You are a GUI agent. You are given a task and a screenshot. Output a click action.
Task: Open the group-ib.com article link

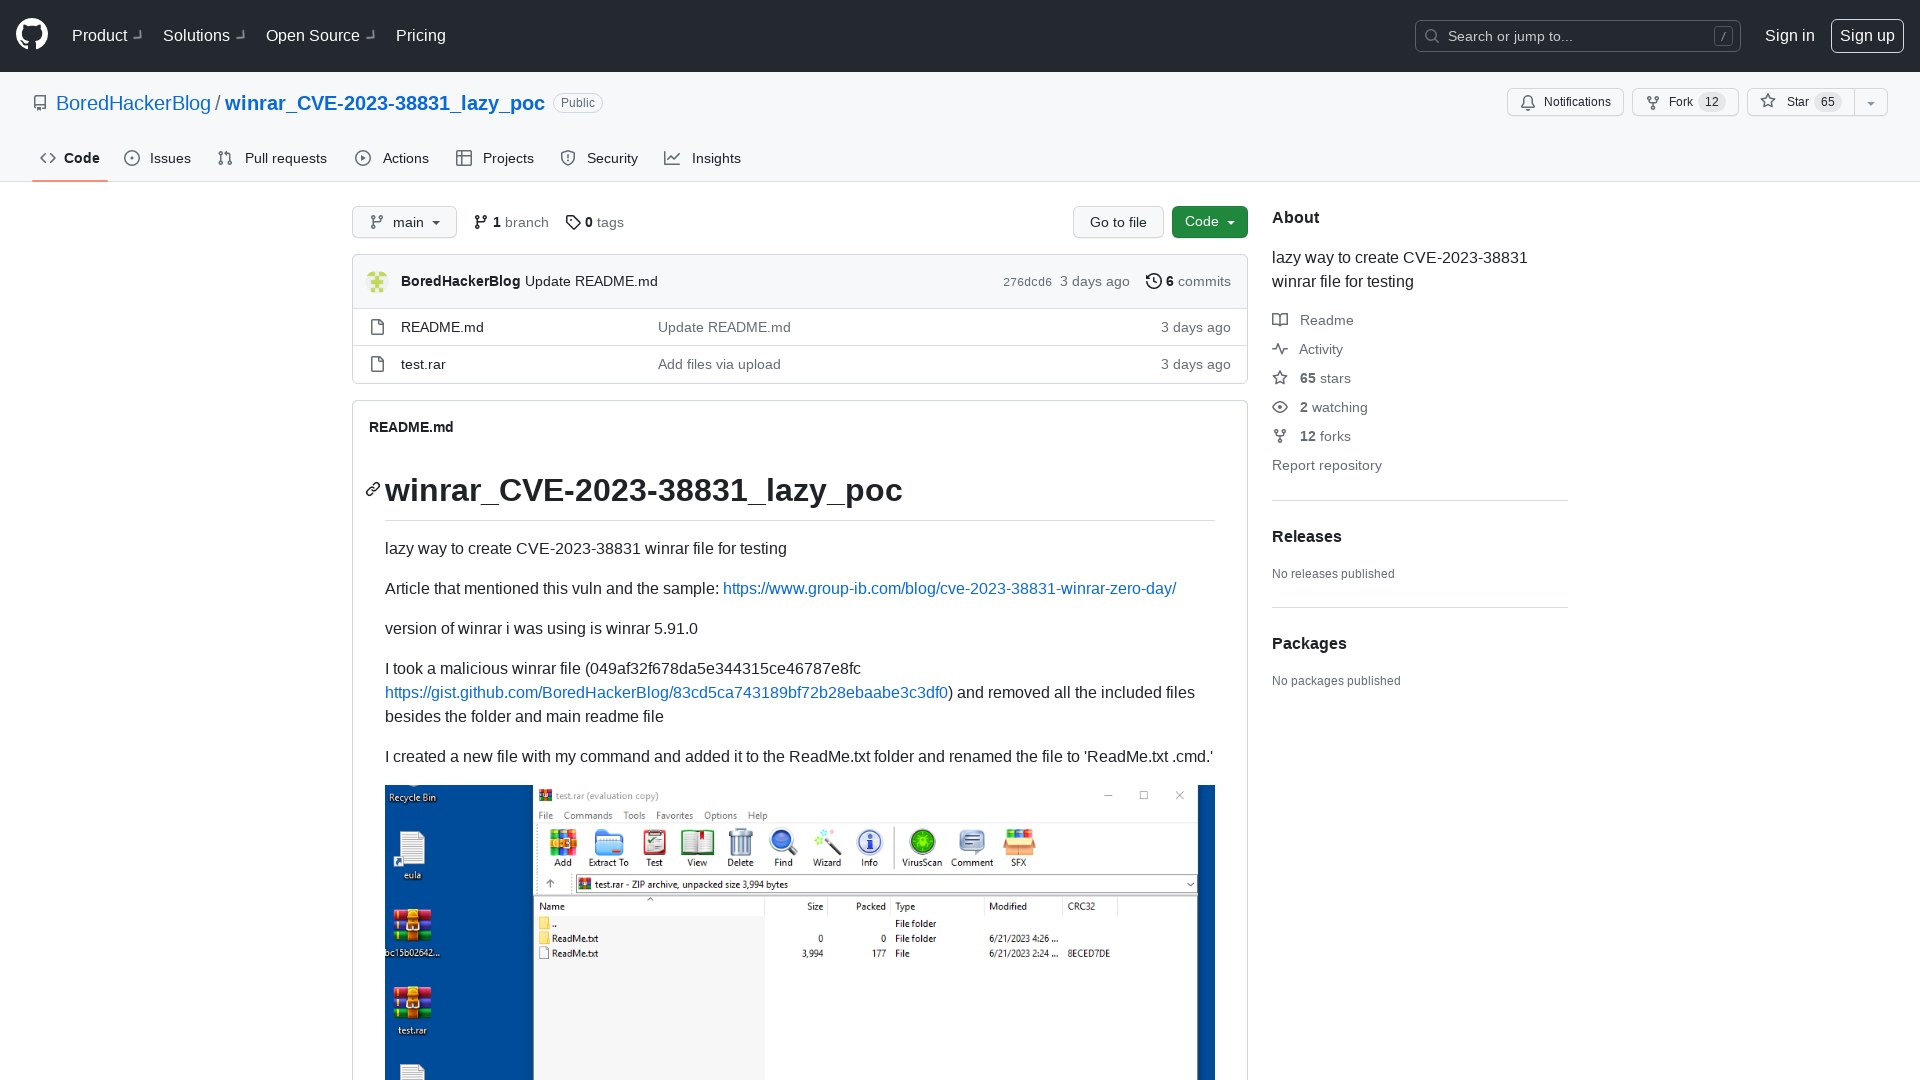[949, 588]
